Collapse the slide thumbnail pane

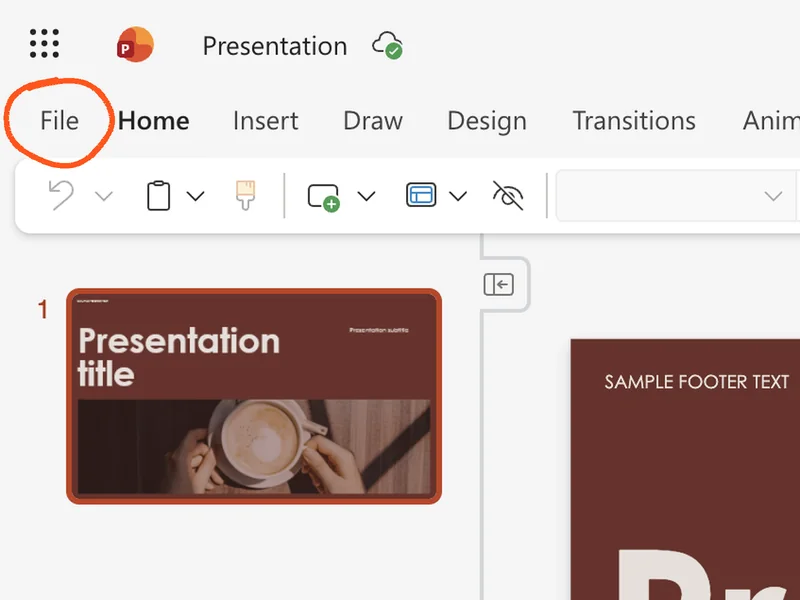pos(498,284)
